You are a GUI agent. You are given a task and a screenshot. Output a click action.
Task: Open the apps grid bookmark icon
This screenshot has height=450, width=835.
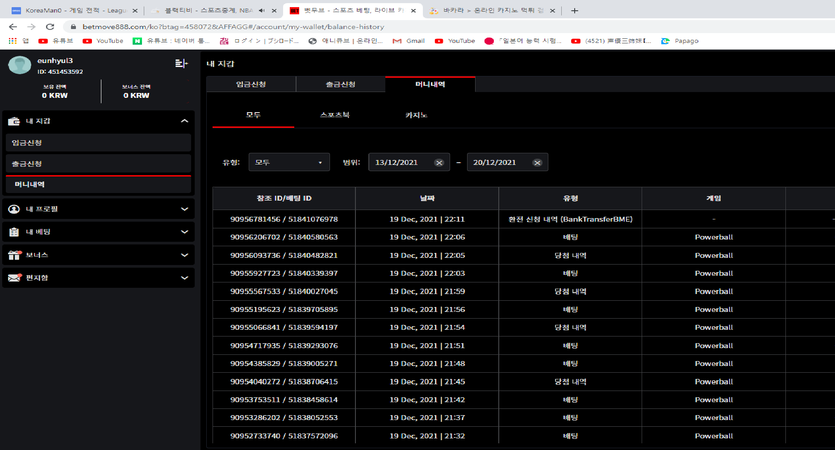[12, 40]
